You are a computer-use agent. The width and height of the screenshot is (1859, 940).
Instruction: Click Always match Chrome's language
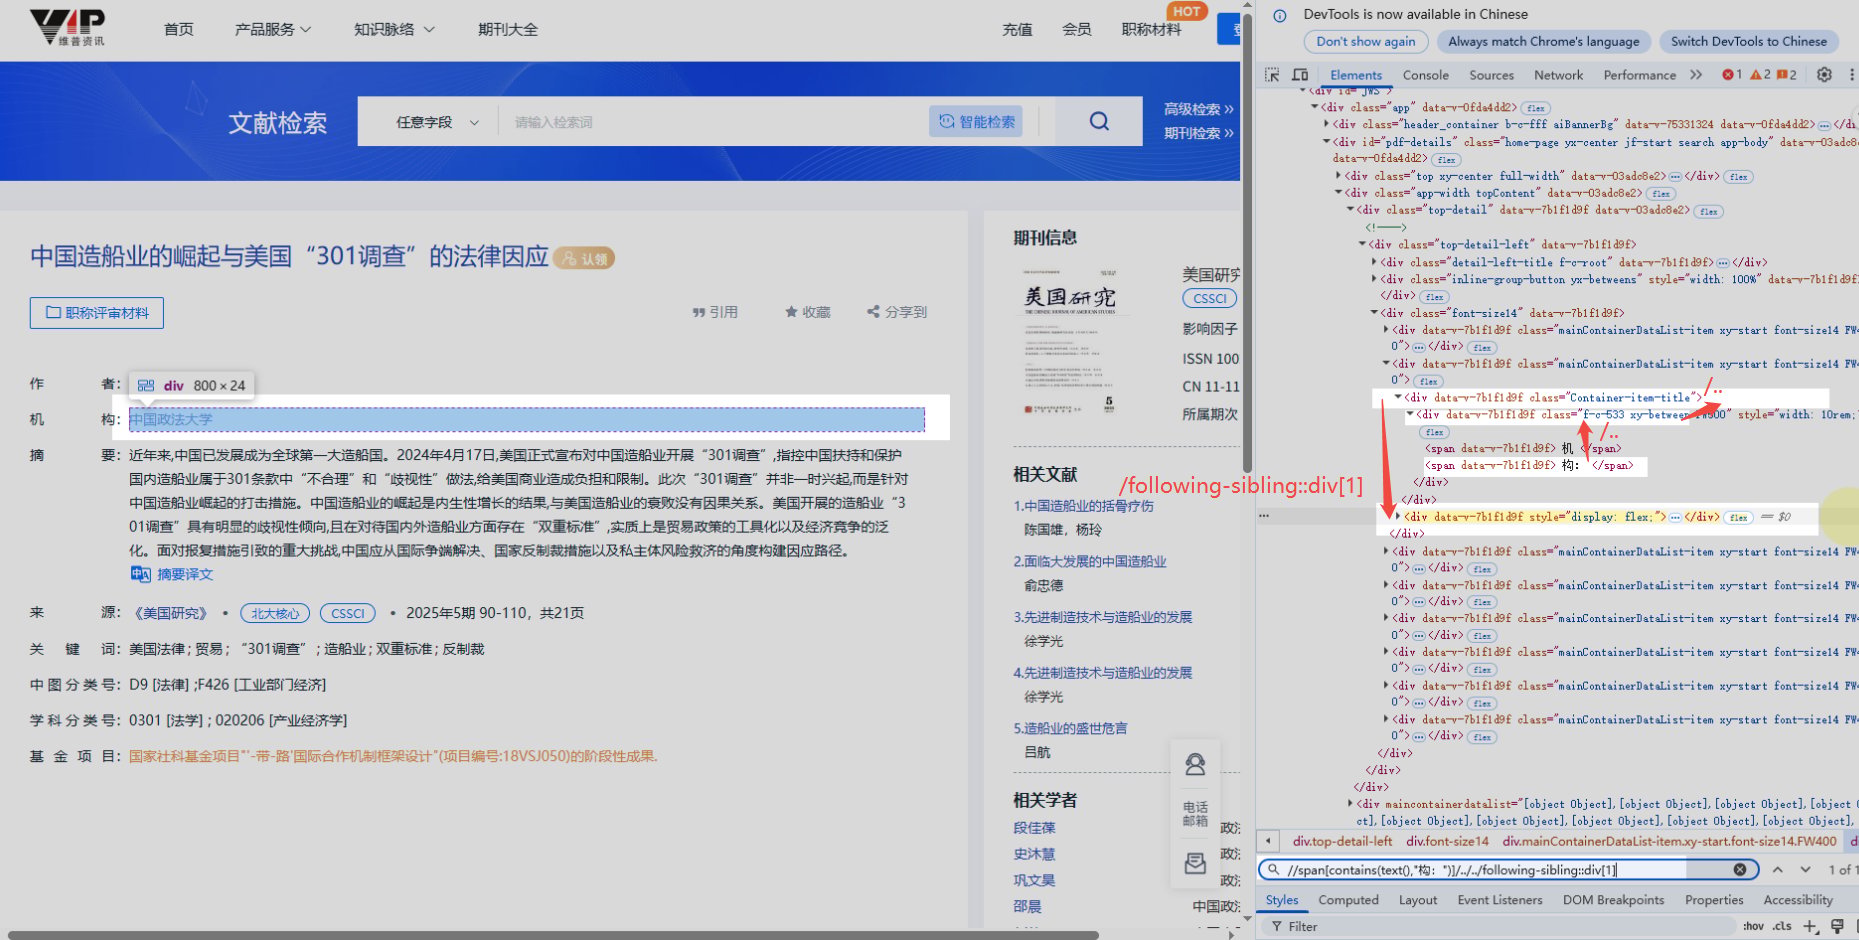click(1543, 41)
